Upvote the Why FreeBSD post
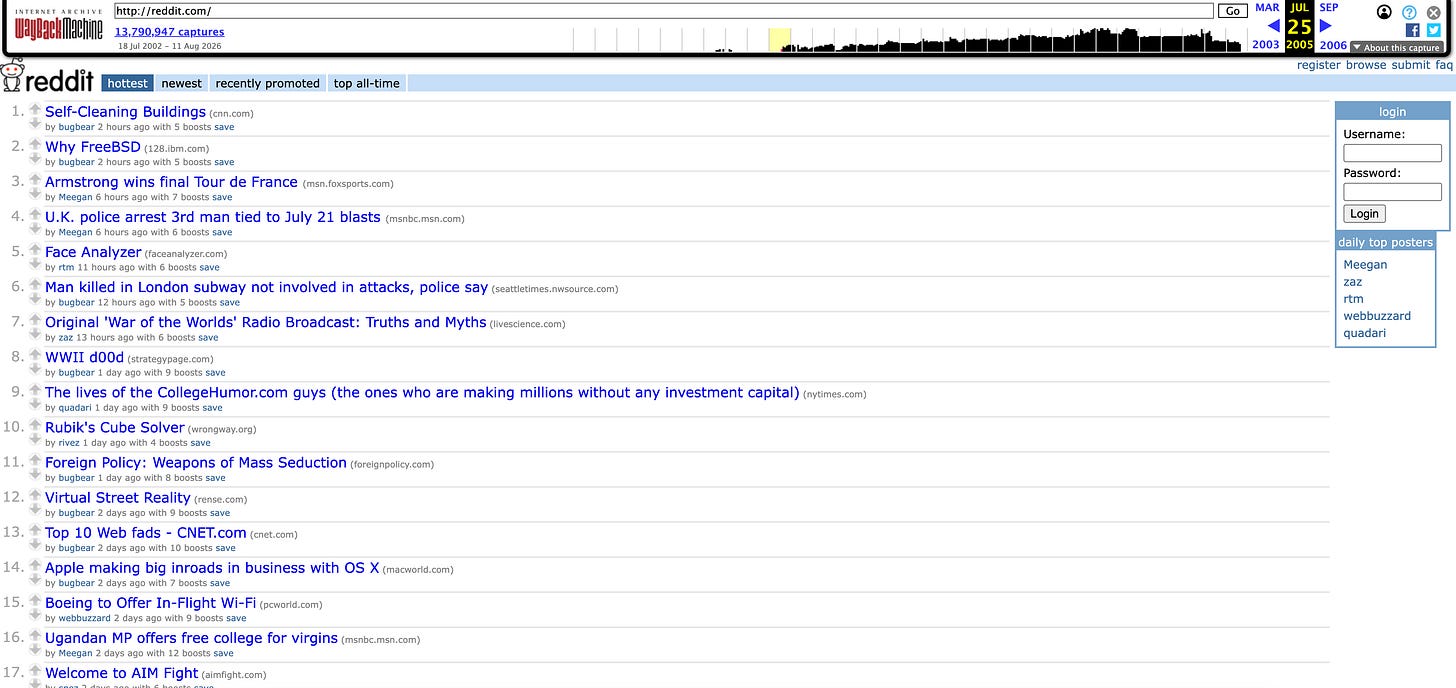Viewport: 1456px width, 688px height. [35, 143]
